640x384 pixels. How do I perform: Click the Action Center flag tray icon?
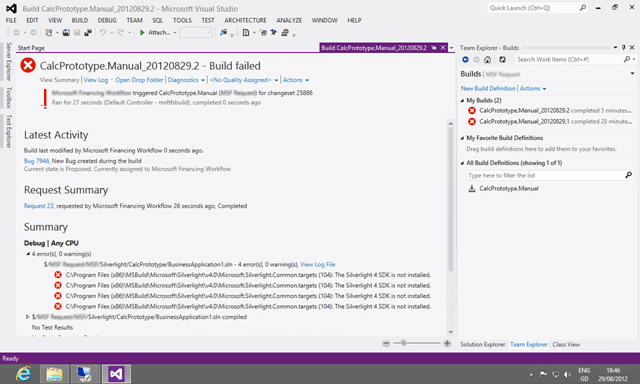543,374
